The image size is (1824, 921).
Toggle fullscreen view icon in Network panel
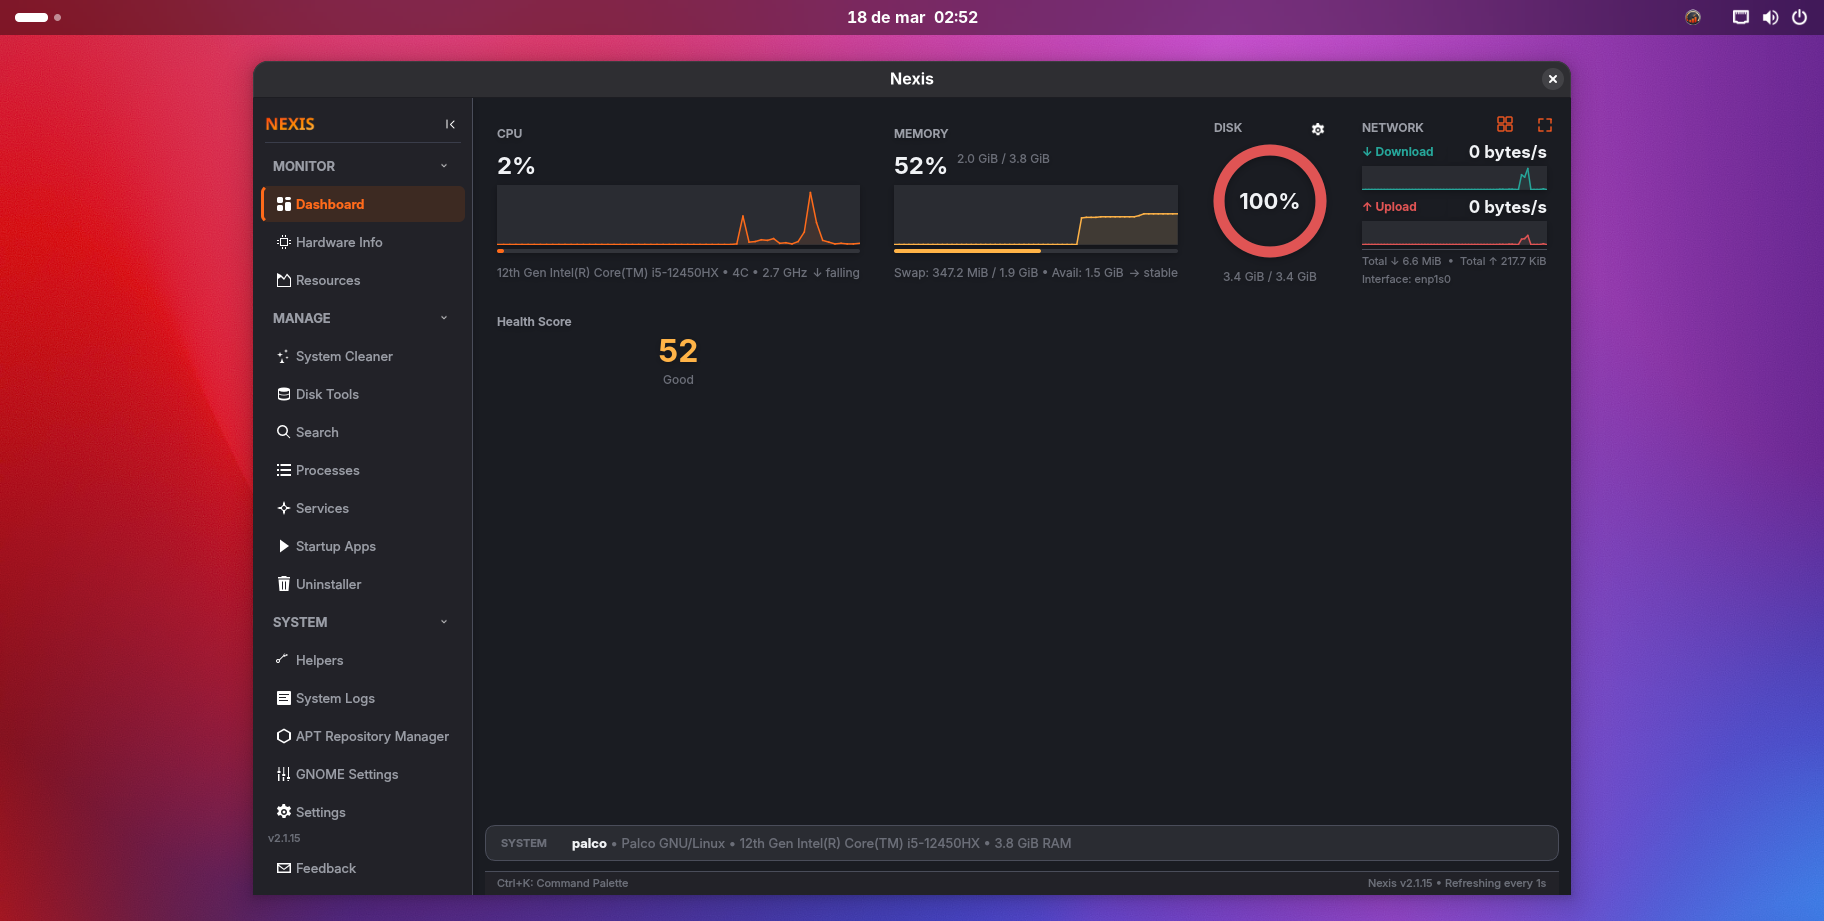click(1544, 125)
